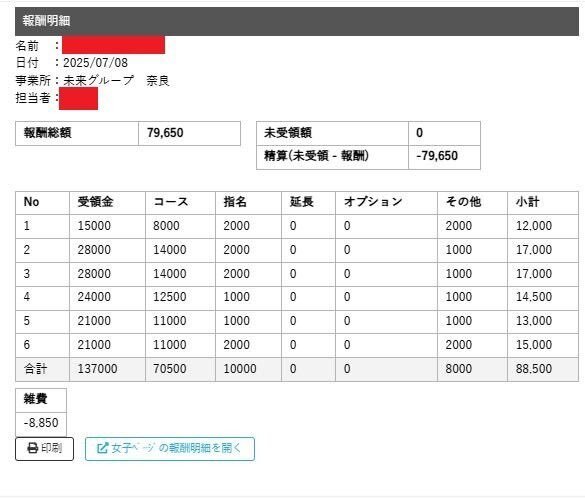Screen dimensions: 585x498
Task: Click the 報酬明細 header bar
Action: (x=297, y=21)
